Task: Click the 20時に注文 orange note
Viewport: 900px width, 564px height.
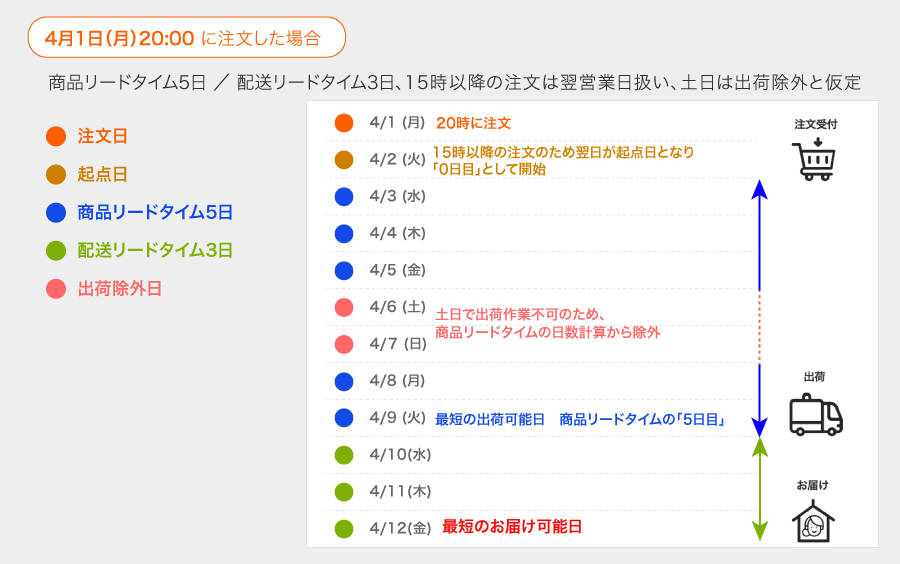Action: click(474, 123)
